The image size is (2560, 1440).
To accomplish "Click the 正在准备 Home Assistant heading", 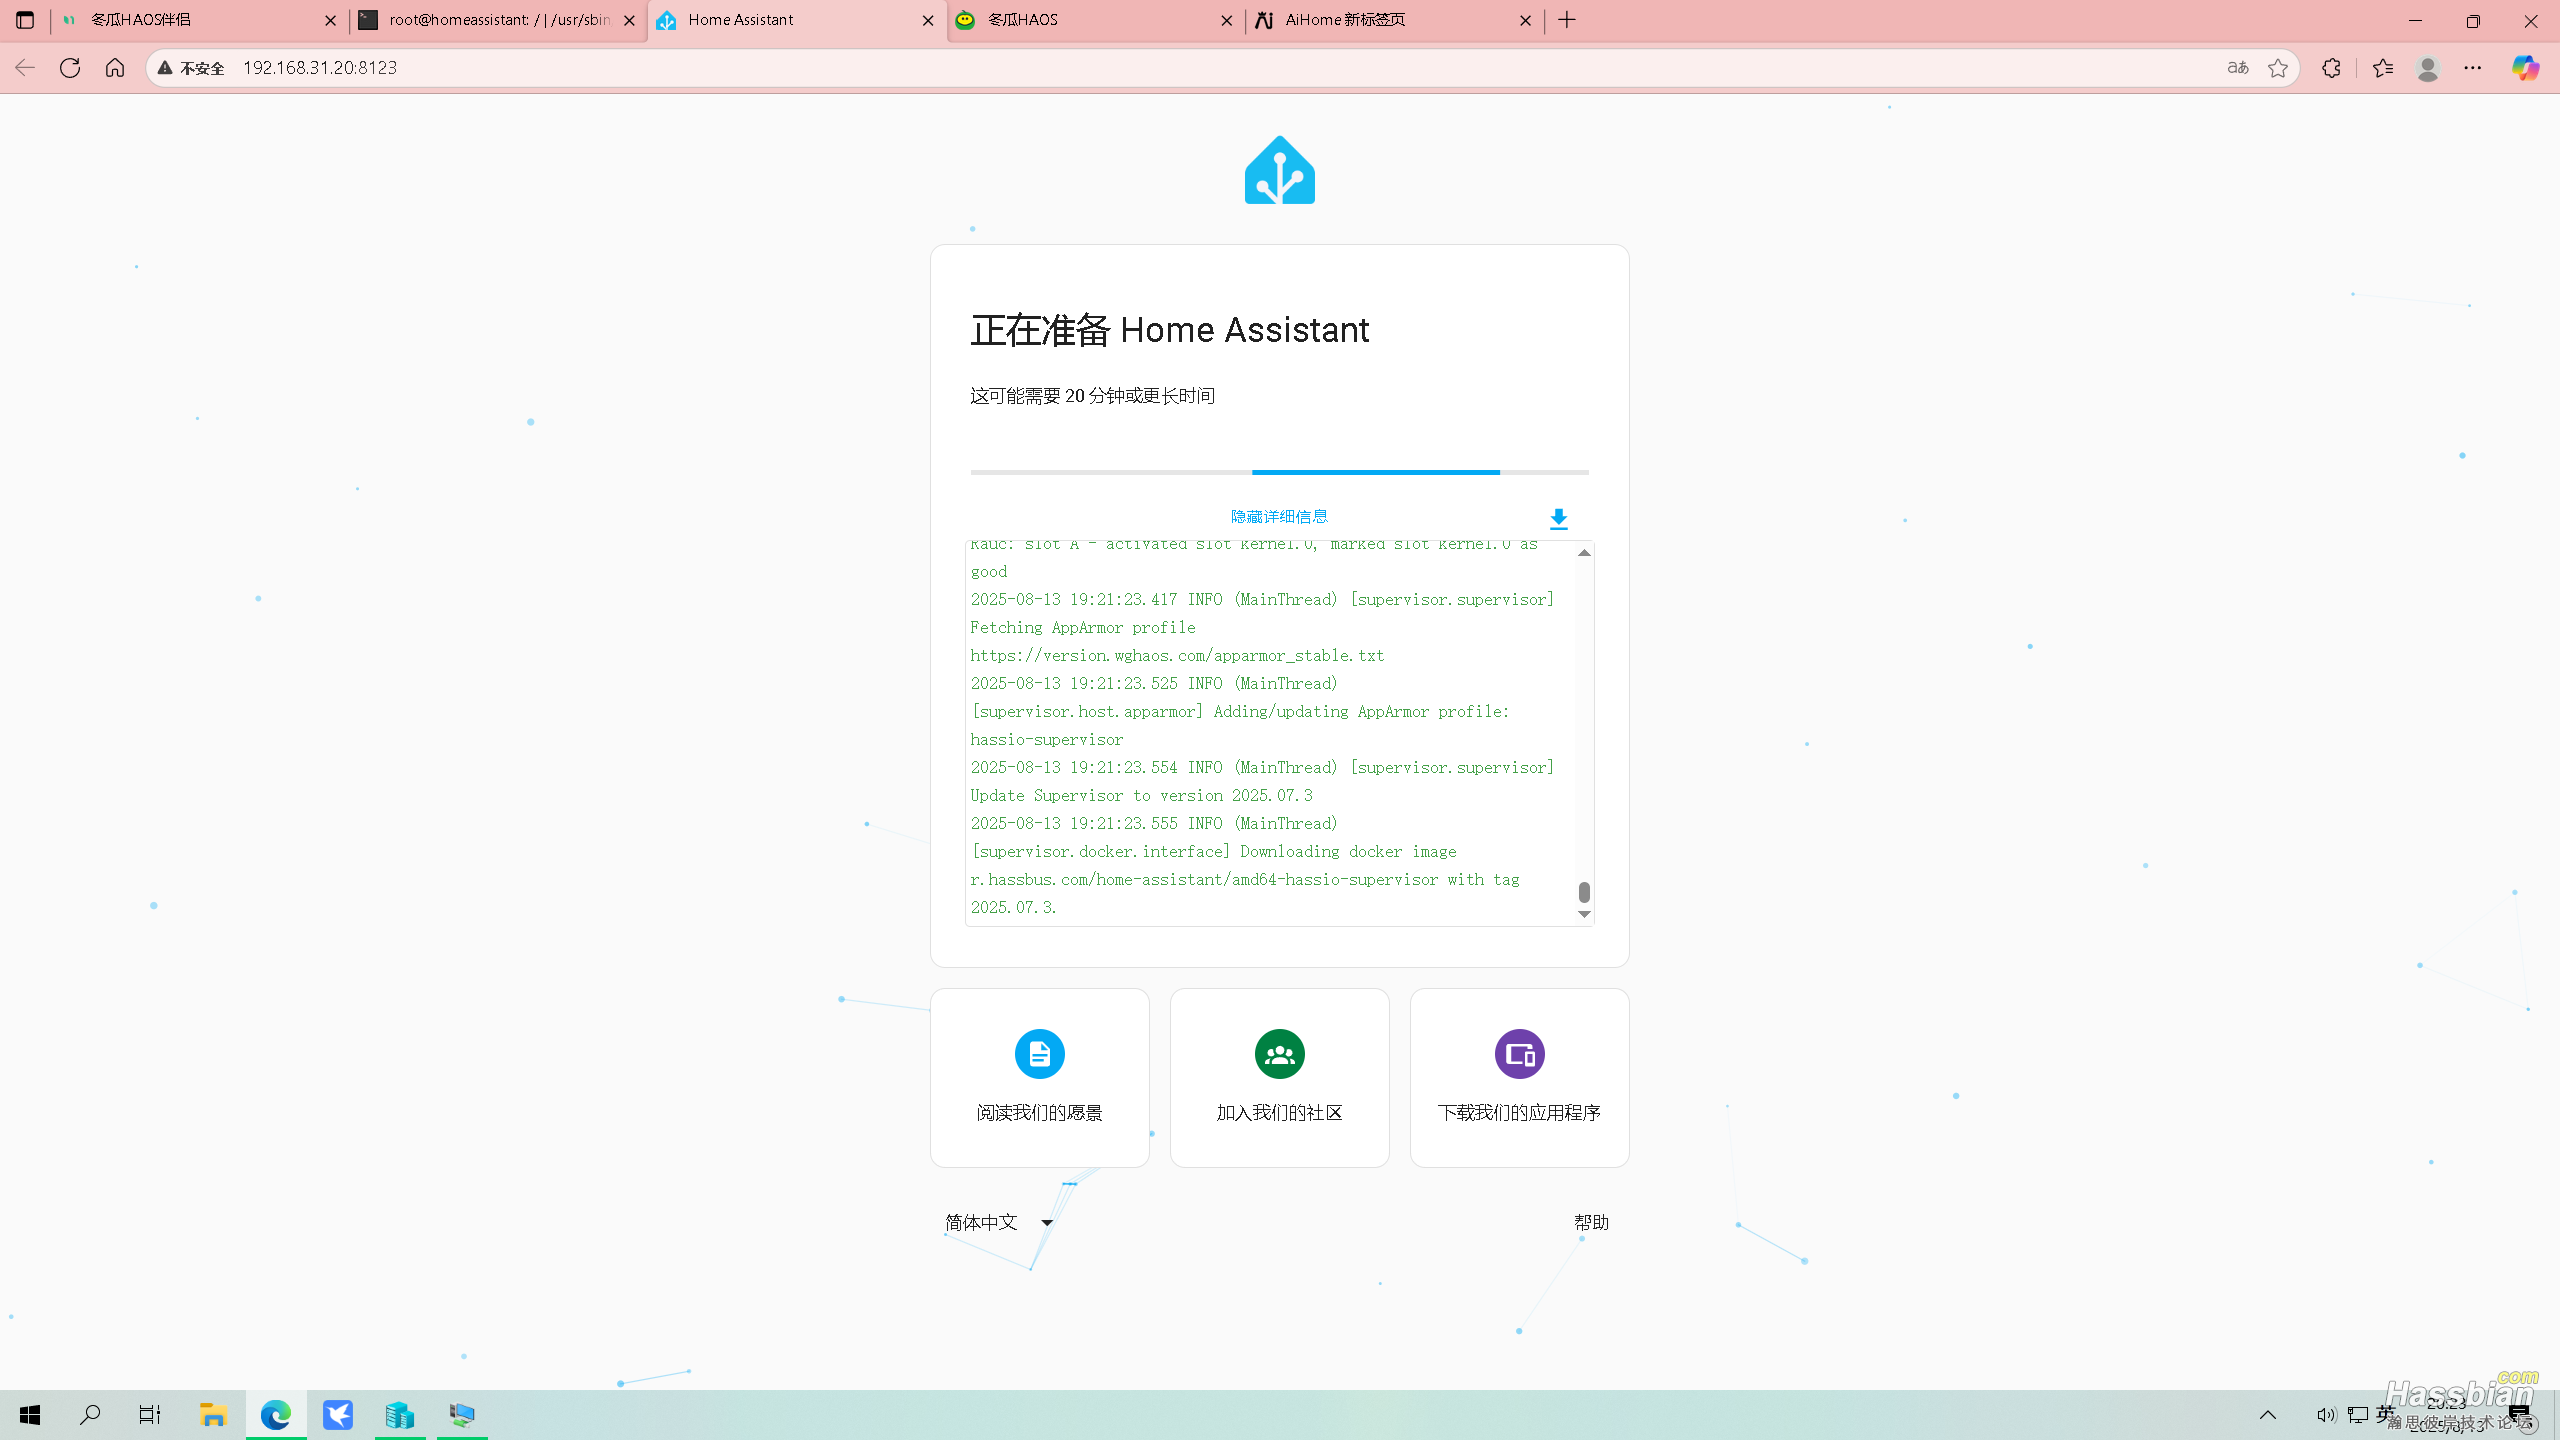I will point(1169,330).
